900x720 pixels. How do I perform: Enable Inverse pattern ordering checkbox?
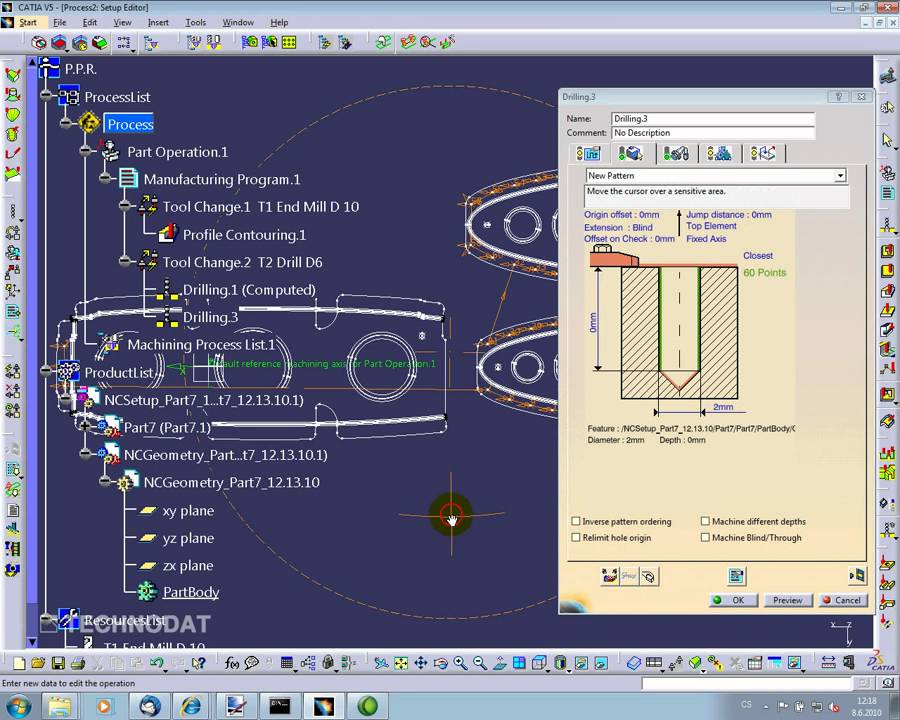coord(576,522)
